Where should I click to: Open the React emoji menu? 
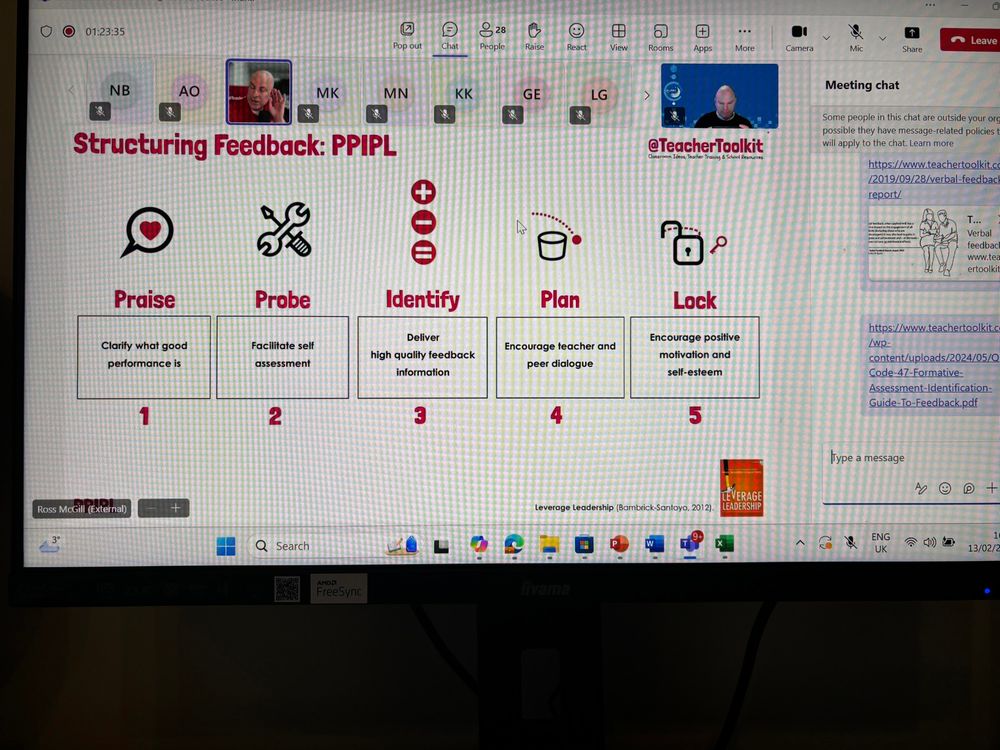(x=577, y=37)
